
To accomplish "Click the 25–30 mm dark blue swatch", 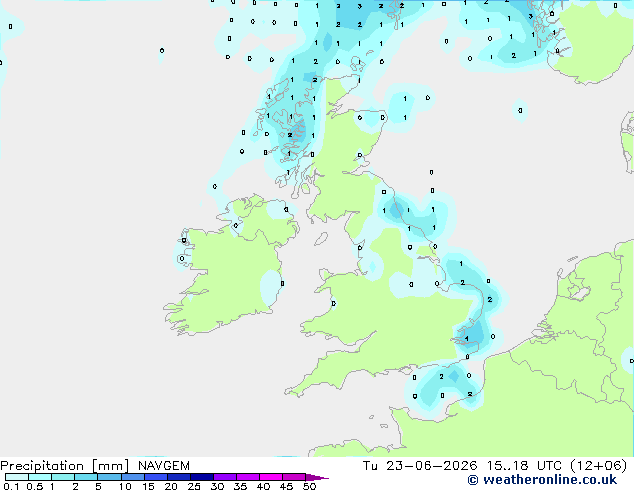I will click(201, 477).
